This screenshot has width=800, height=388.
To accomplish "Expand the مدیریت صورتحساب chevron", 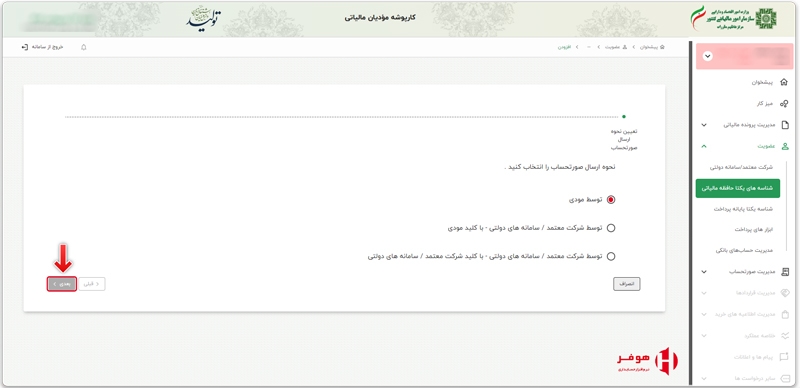I will click(x=704, y=272).
